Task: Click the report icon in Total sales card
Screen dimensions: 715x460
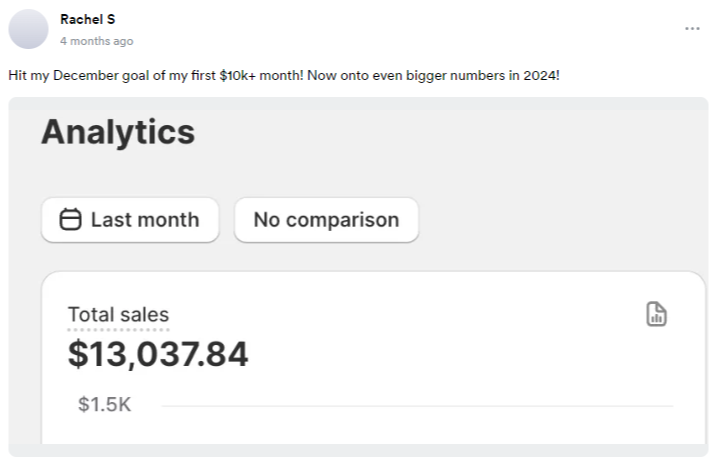Action: (x=656, y=314)
